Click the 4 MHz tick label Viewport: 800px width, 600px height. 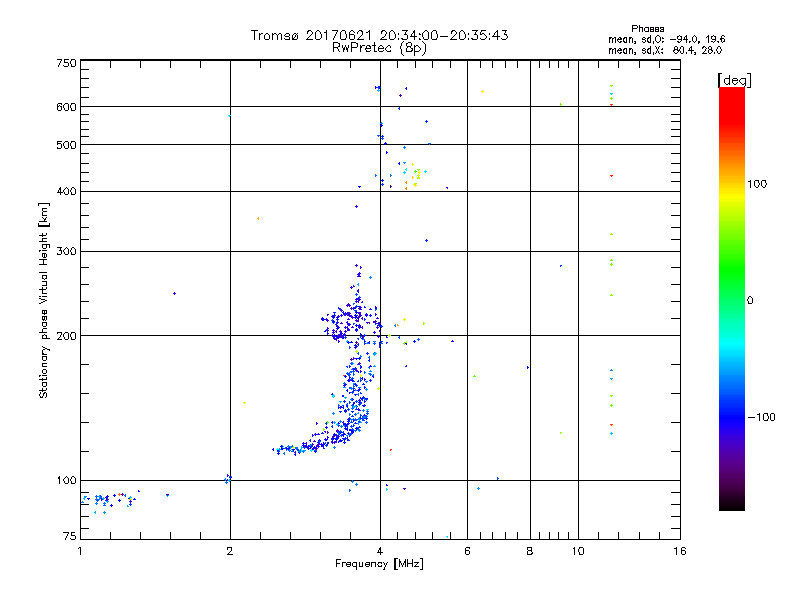coord(380,551)
